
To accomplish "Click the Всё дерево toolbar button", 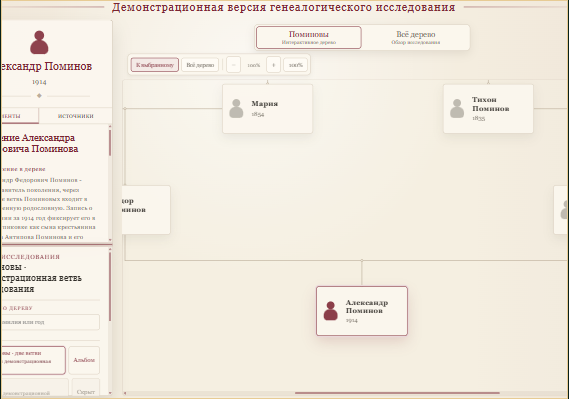I will [x=200, y=65].
